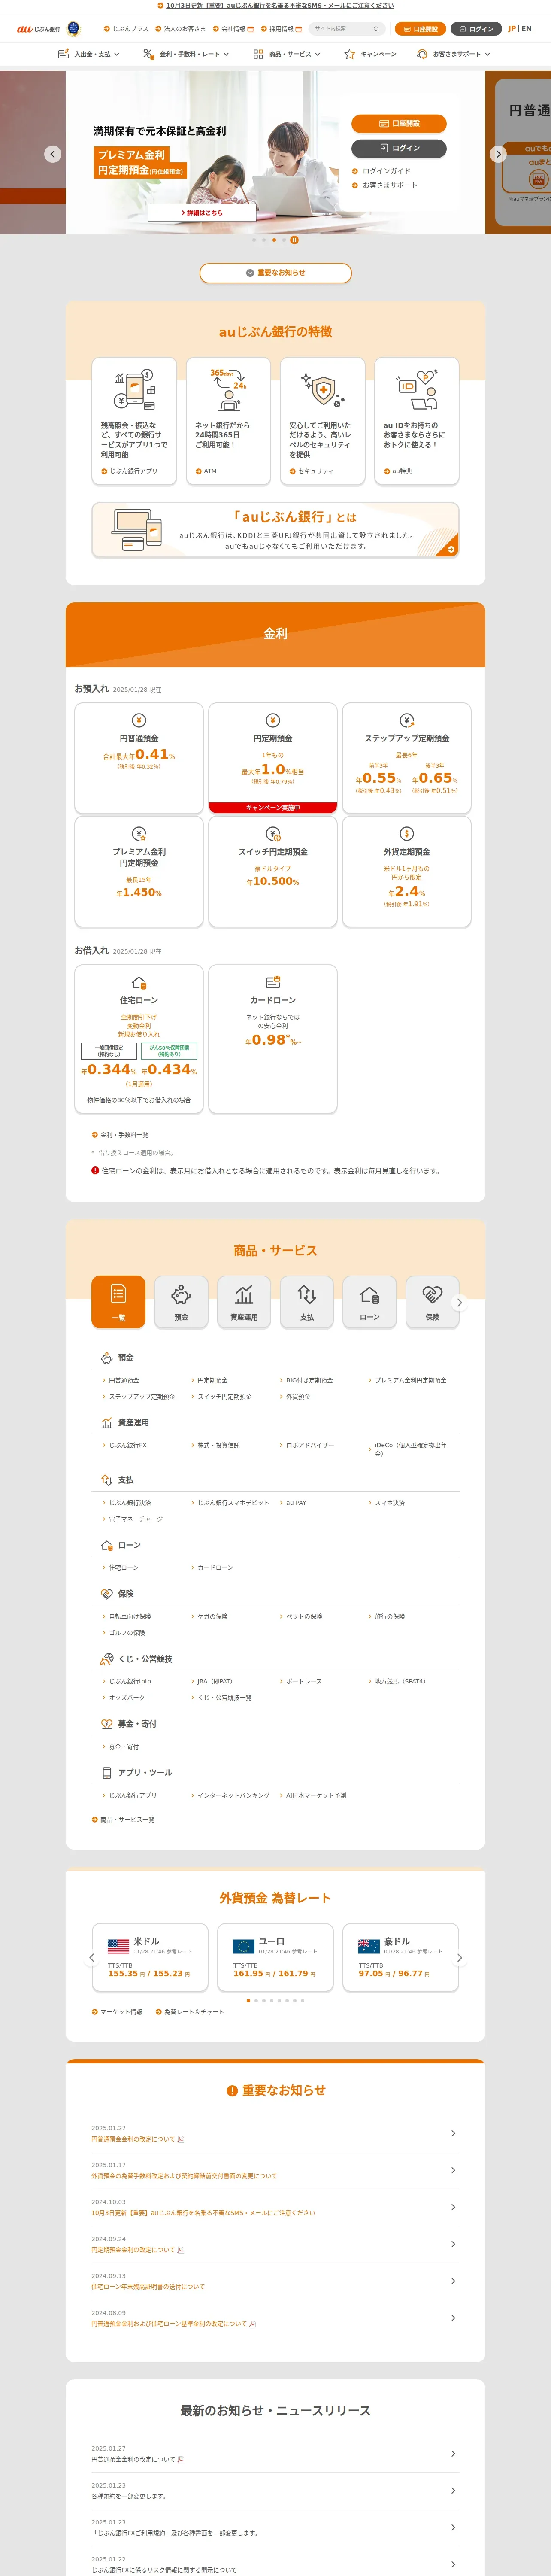Expand the お客さまサポート menu
This screenshot has height=2576, width=551.
click(454, 54)
